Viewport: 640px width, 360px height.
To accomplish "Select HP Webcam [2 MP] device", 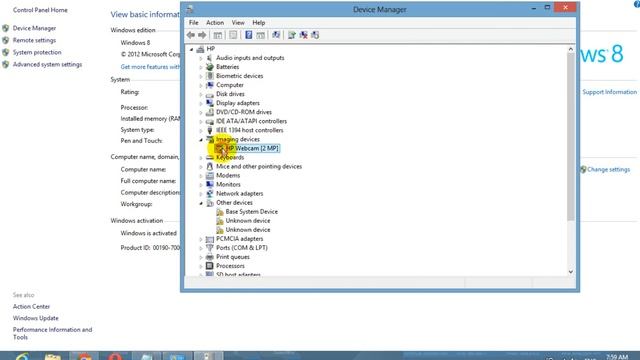I will (x=252, y=148).
